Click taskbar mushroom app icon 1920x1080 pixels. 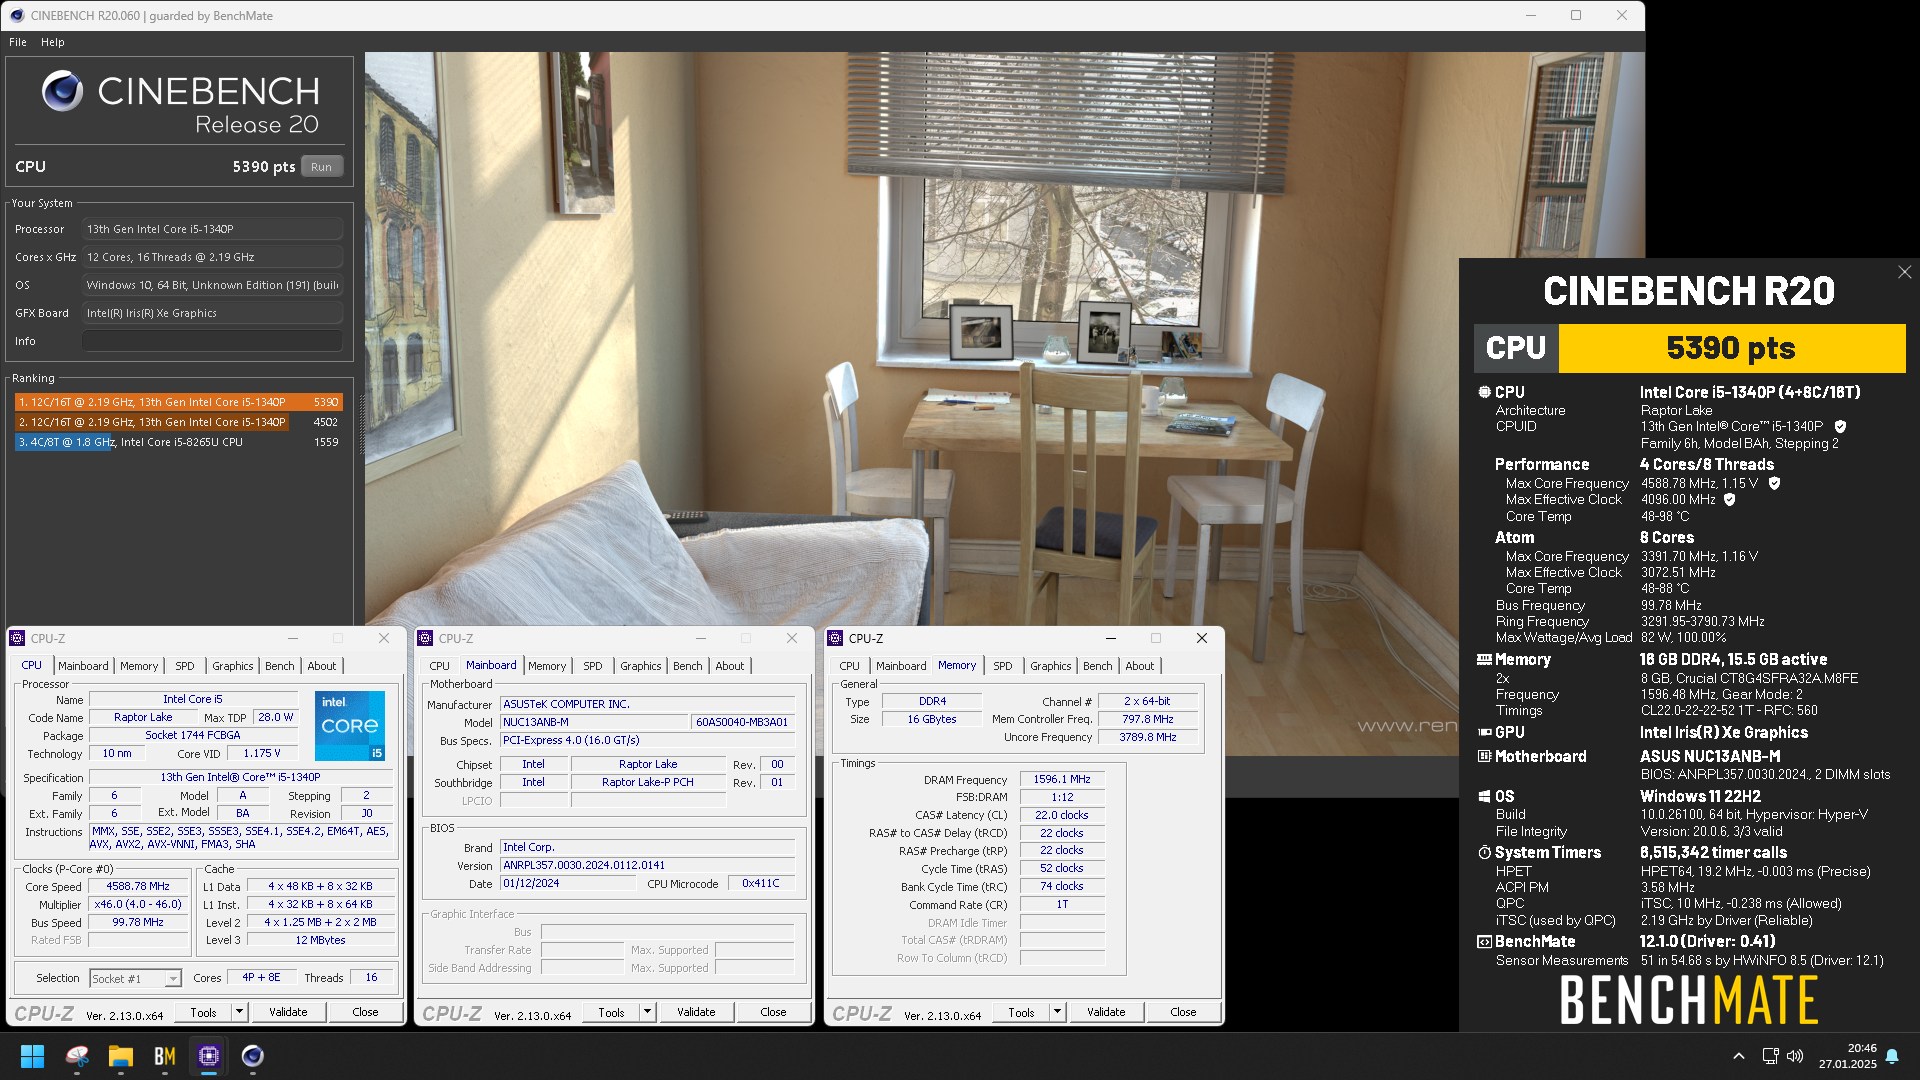77,1056
